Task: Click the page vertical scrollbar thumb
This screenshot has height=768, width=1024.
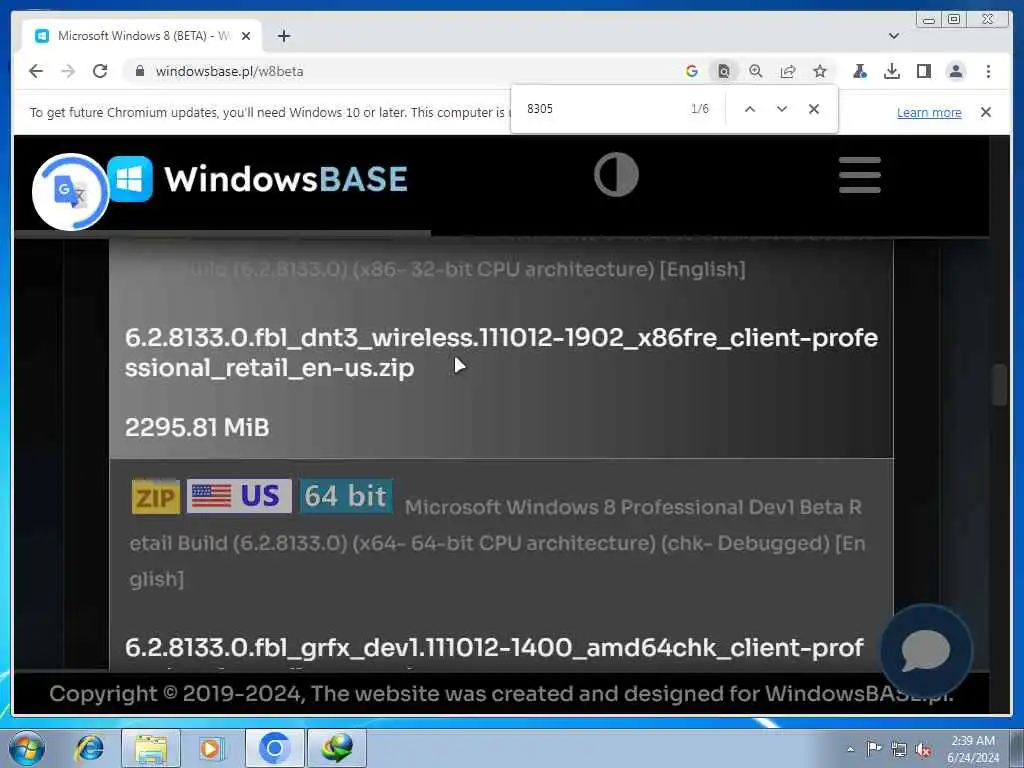Action: pos(1000,385)
